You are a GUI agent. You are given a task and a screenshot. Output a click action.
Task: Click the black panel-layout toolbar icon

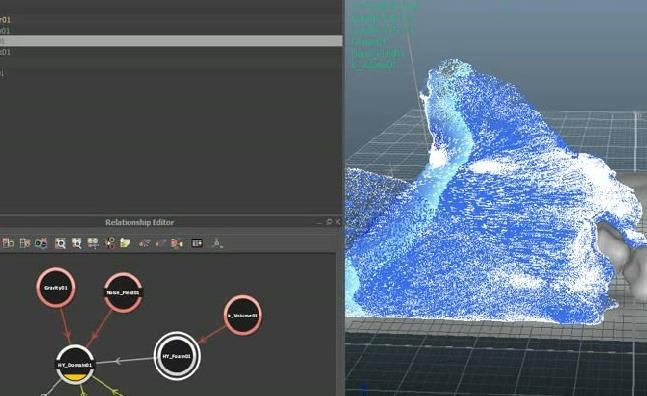(197, 243)
